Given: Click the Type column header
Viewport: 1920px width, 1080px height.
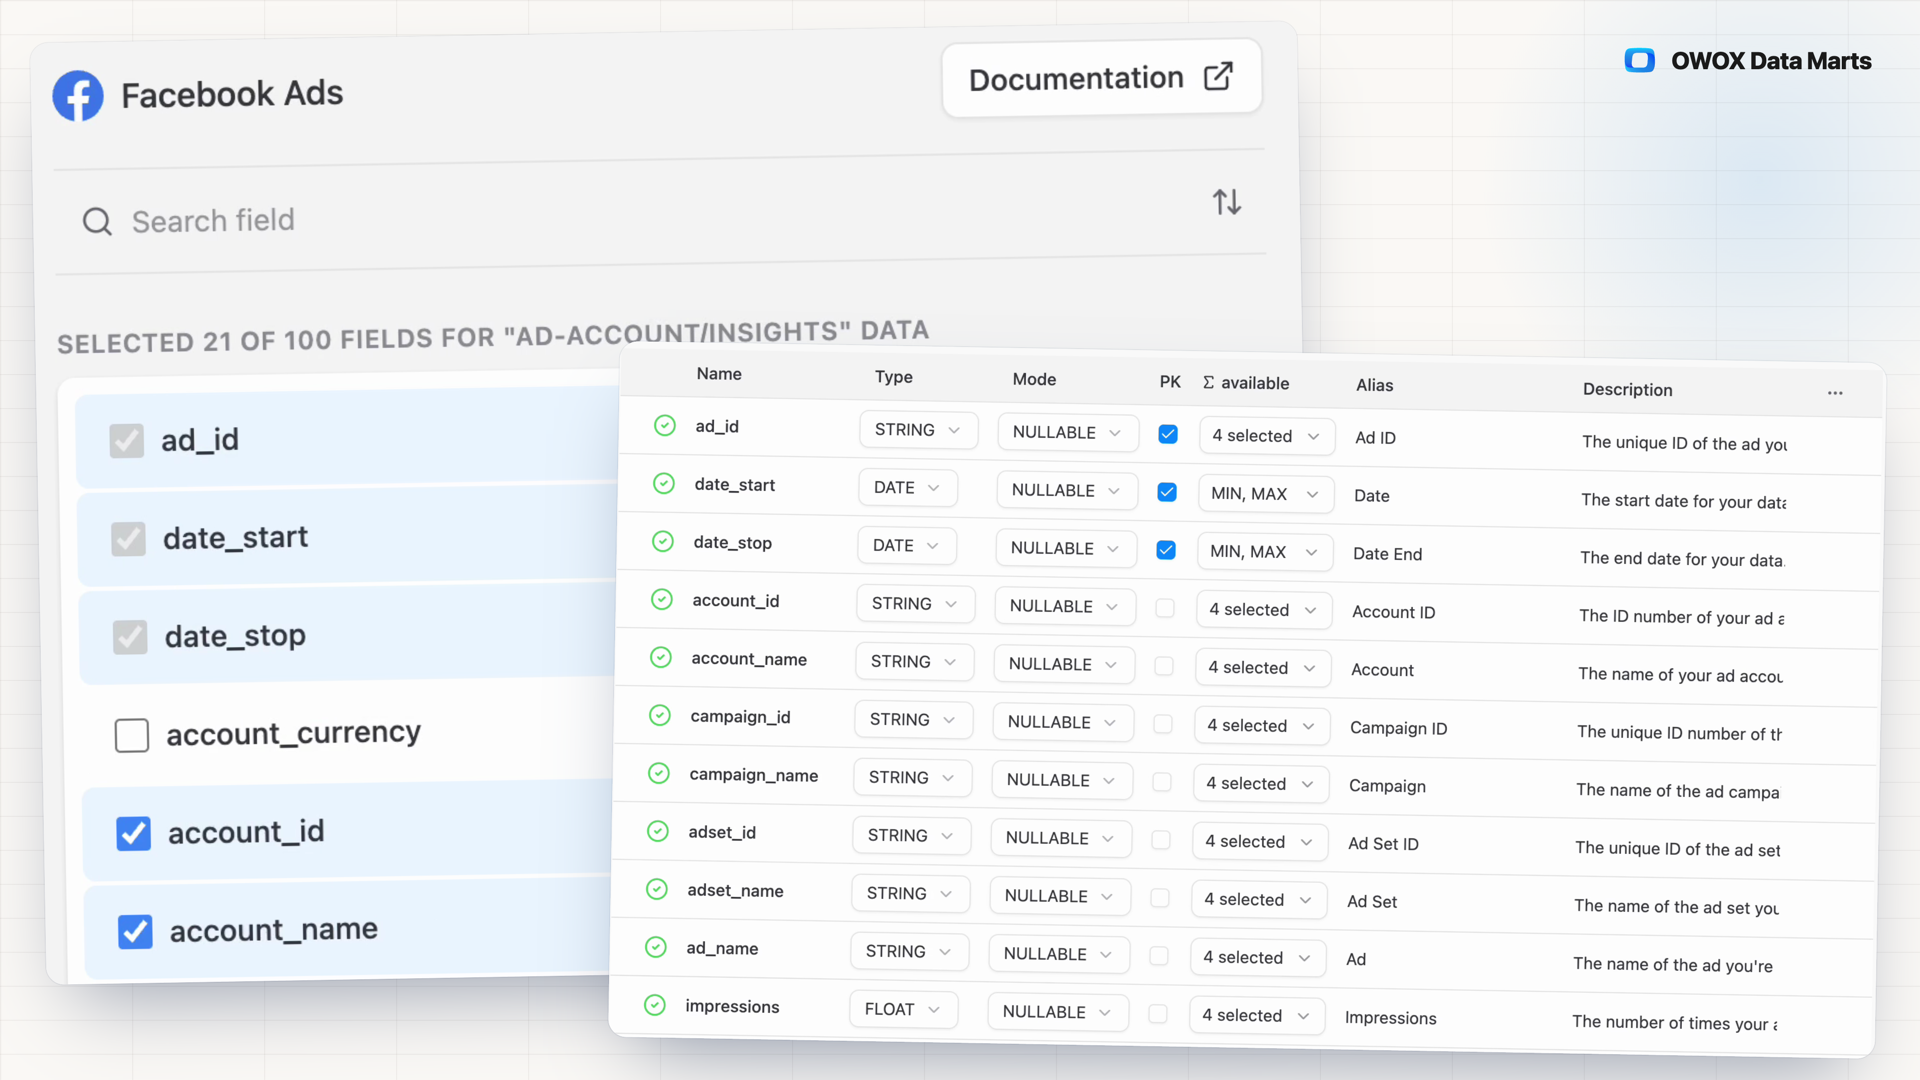Looking at the screenshot, I should (x=894, y=377).
